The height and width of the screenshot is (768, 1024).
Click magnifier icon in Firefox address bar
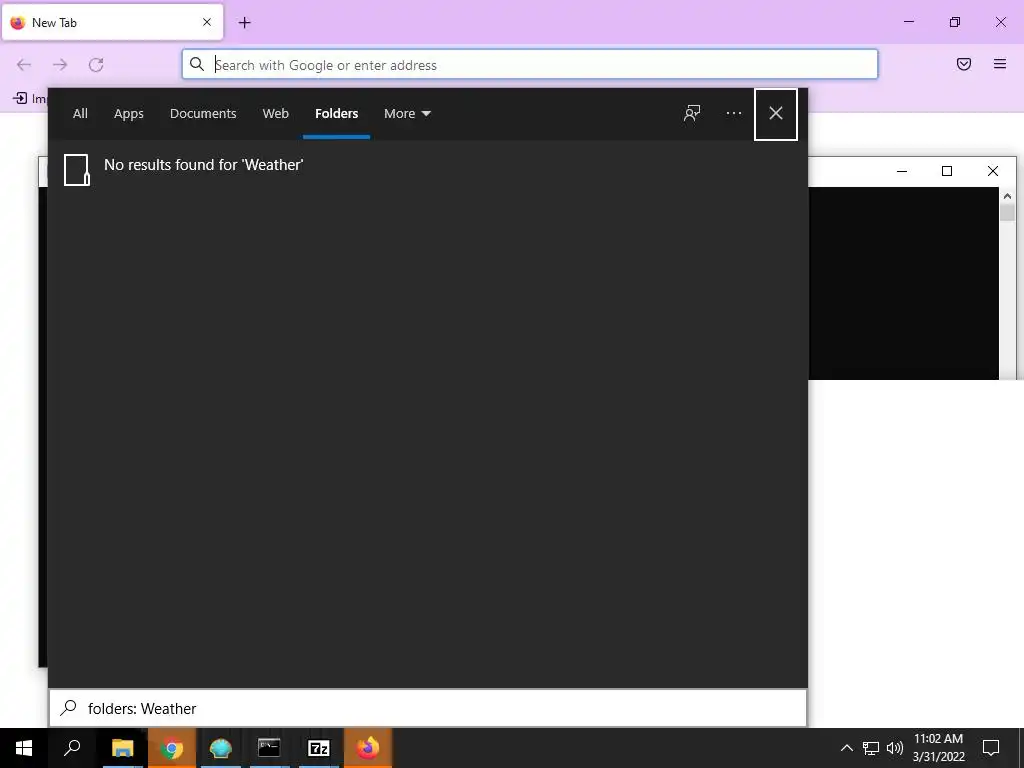click(197, 64)
